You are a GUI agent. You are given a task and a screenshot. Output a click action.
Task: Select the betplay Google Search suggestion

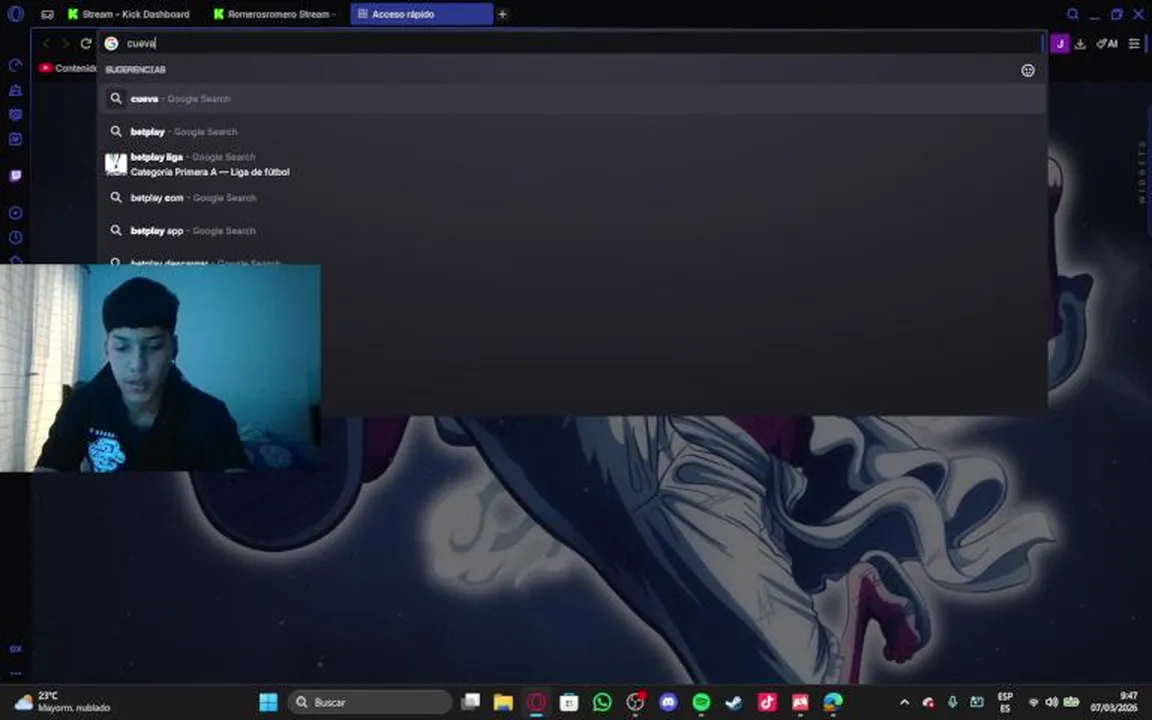[572, 132]
